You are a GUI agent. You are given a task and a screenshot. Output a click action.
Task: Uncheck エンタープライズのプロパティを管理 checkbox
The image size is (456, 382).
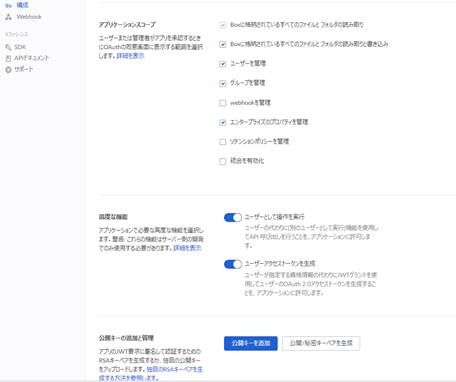tap(223, 123)
